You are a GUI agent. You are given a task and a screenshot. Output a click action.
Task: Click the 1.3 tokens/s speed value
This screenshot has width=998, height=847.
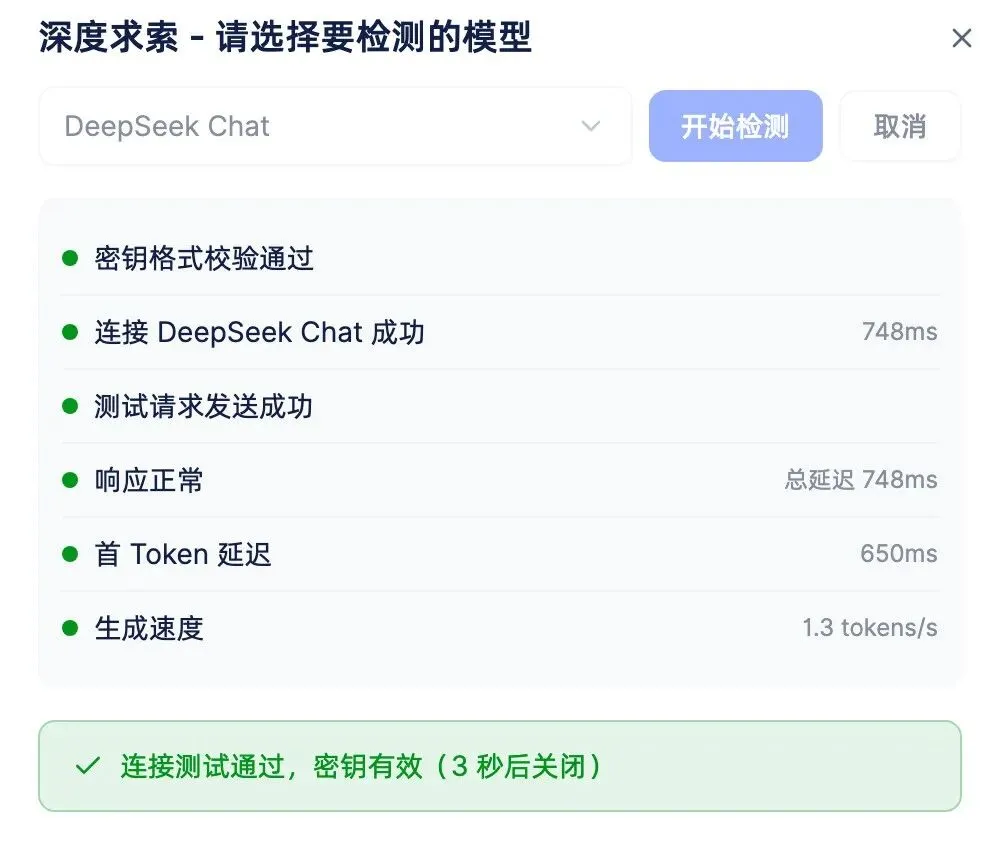869,627
